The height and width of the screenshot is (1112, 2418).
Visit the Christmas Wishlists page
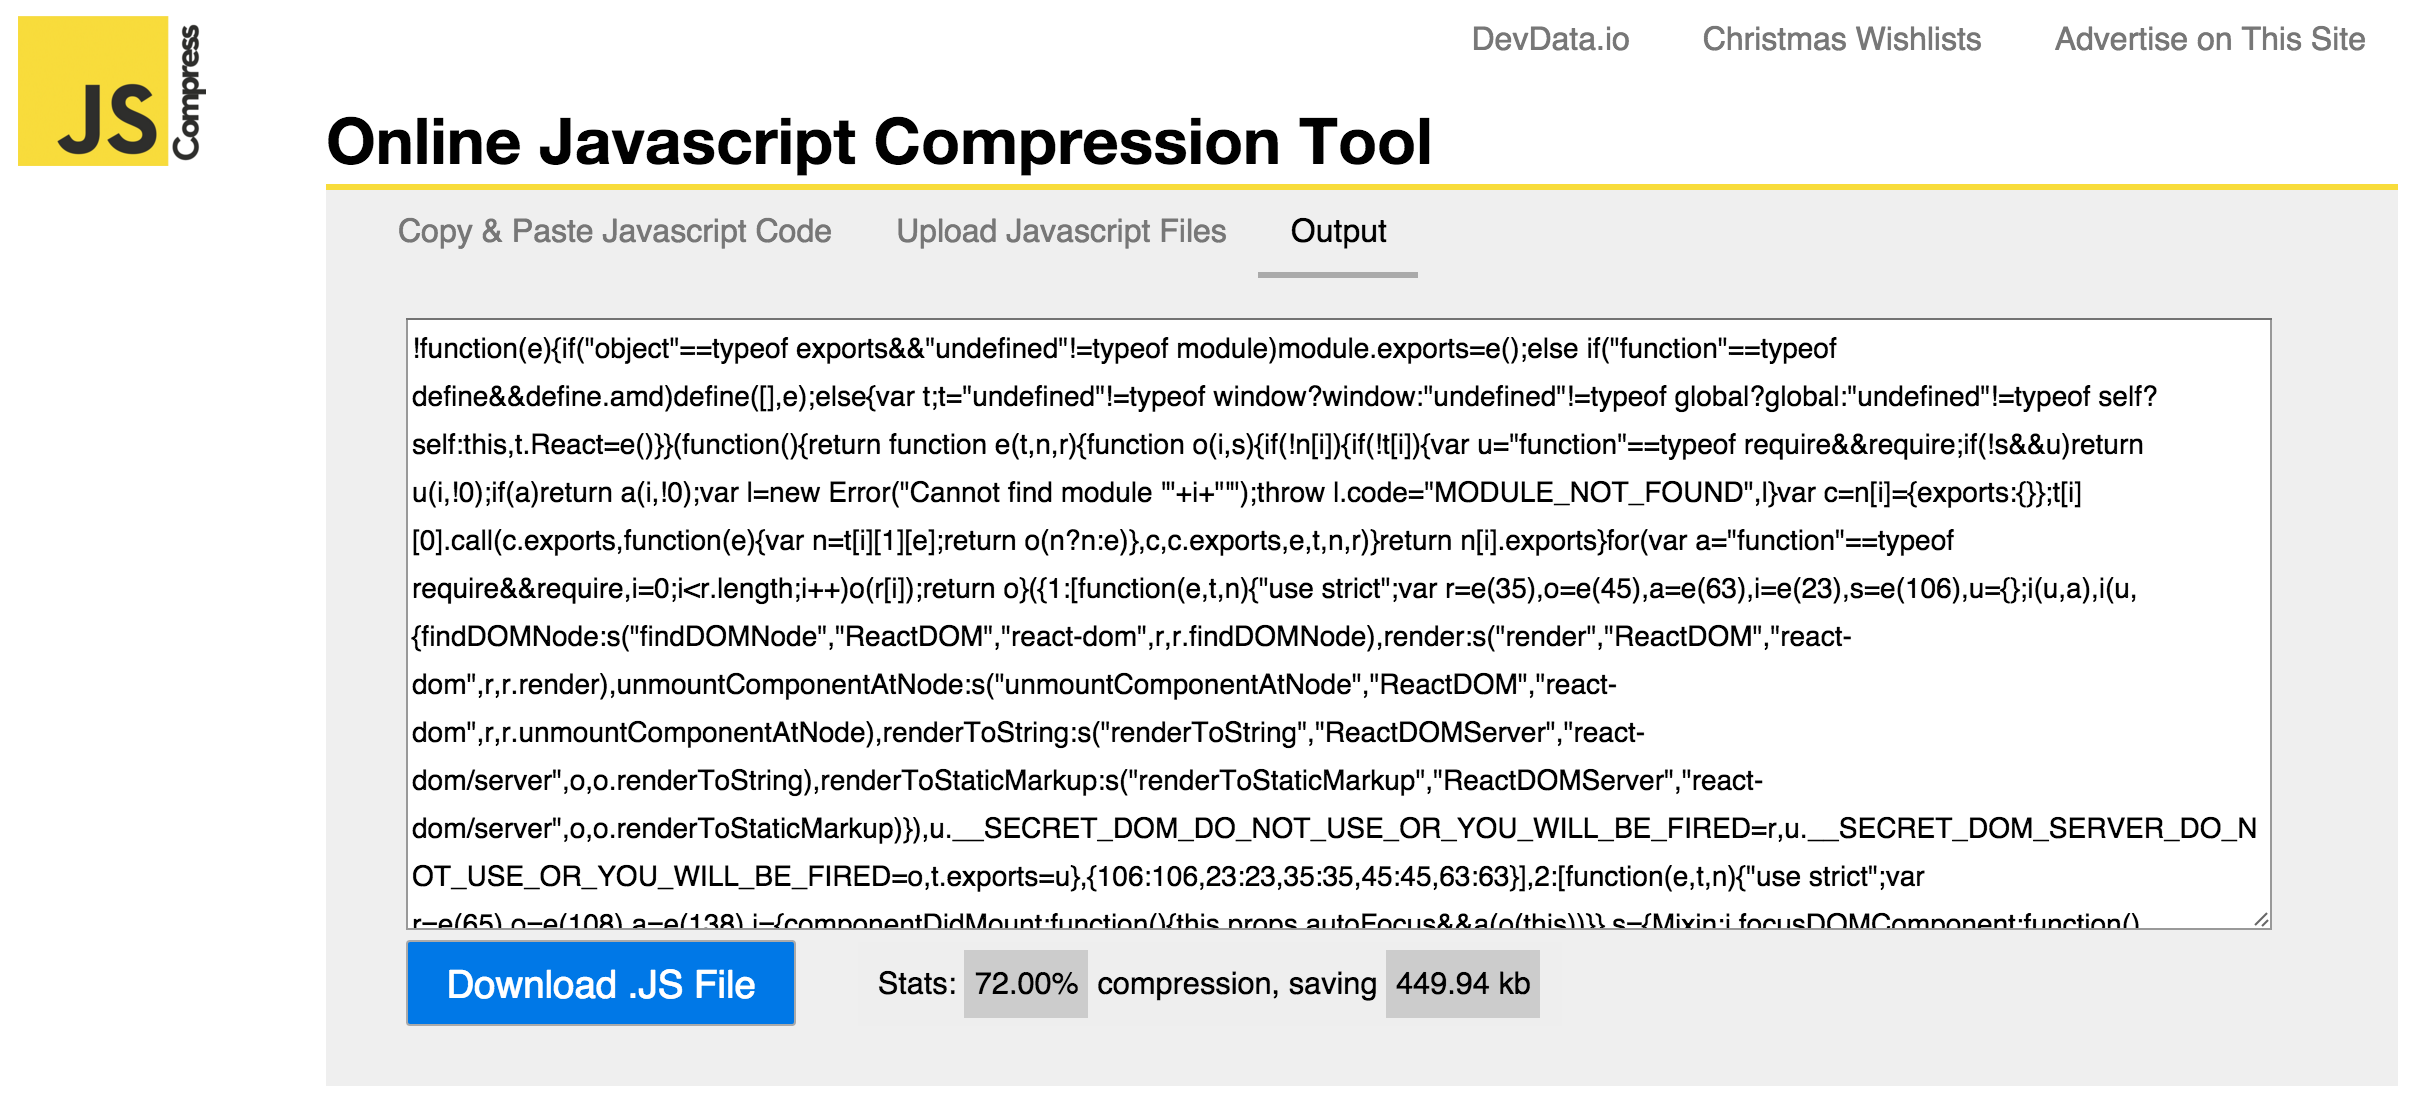1841,38
